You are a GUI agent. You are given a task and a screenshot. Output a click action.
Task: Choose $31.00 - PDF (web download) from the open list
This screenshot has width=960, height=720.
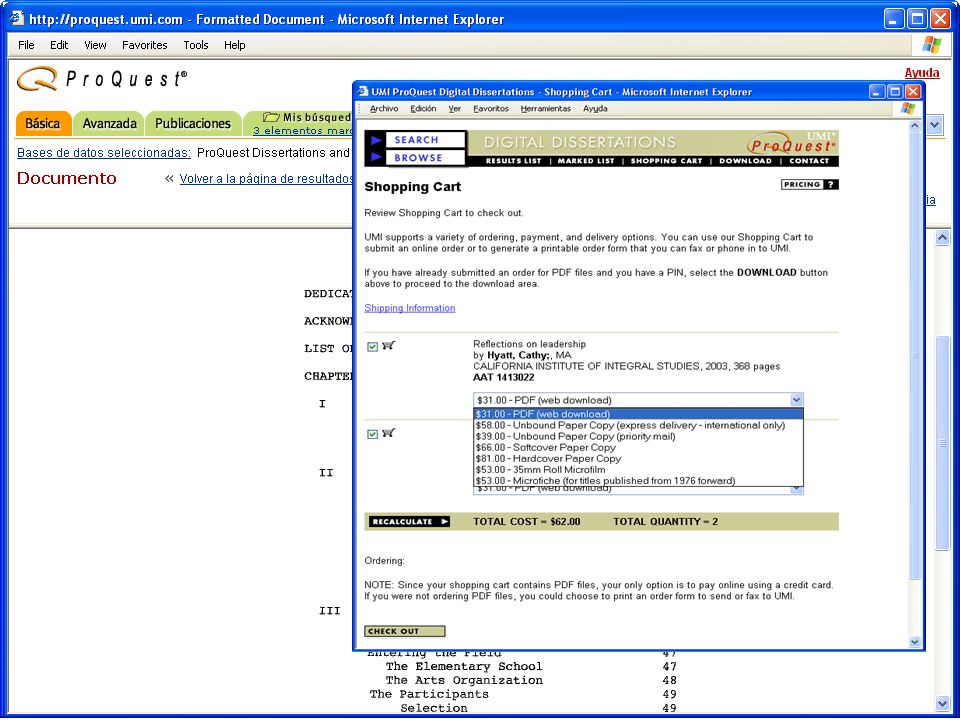[638, 414]
